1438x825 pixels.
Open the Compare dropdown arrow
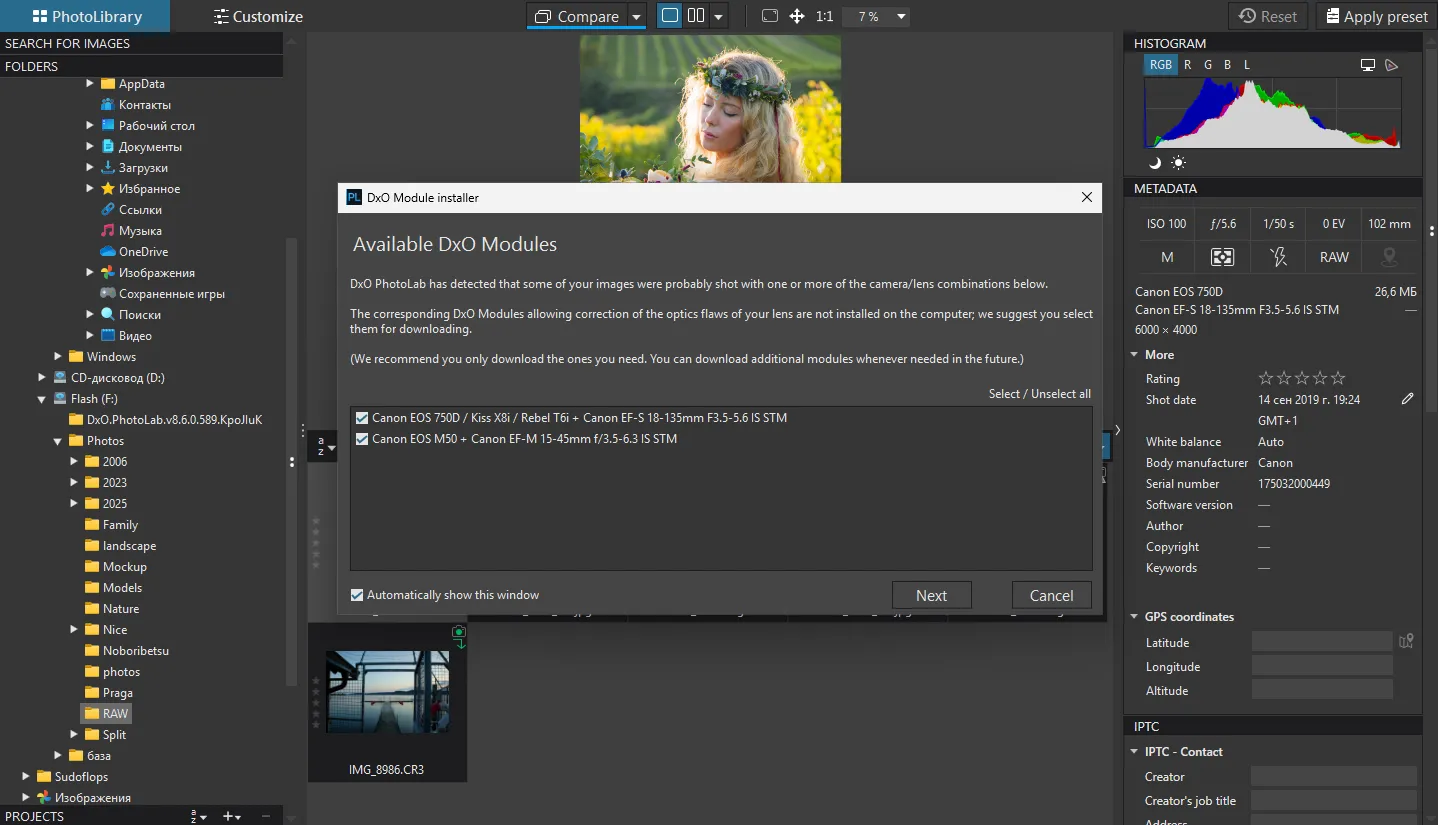[637, 16]
